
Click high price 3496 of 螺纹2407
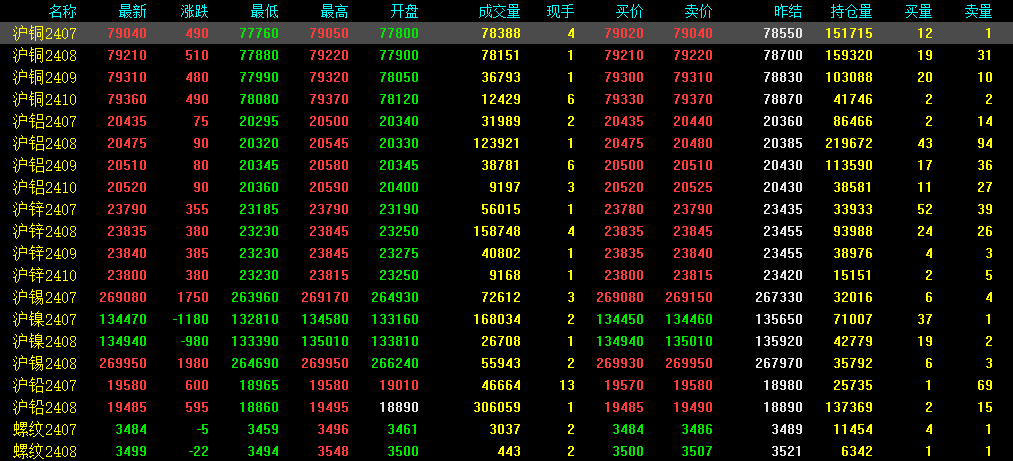pos(333,429)
